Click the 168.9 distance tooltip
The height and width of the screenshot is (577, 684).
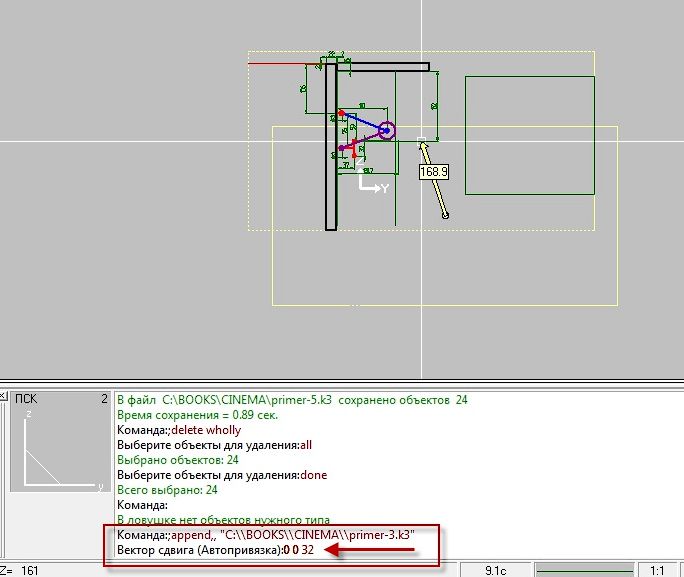pos(434,172)
